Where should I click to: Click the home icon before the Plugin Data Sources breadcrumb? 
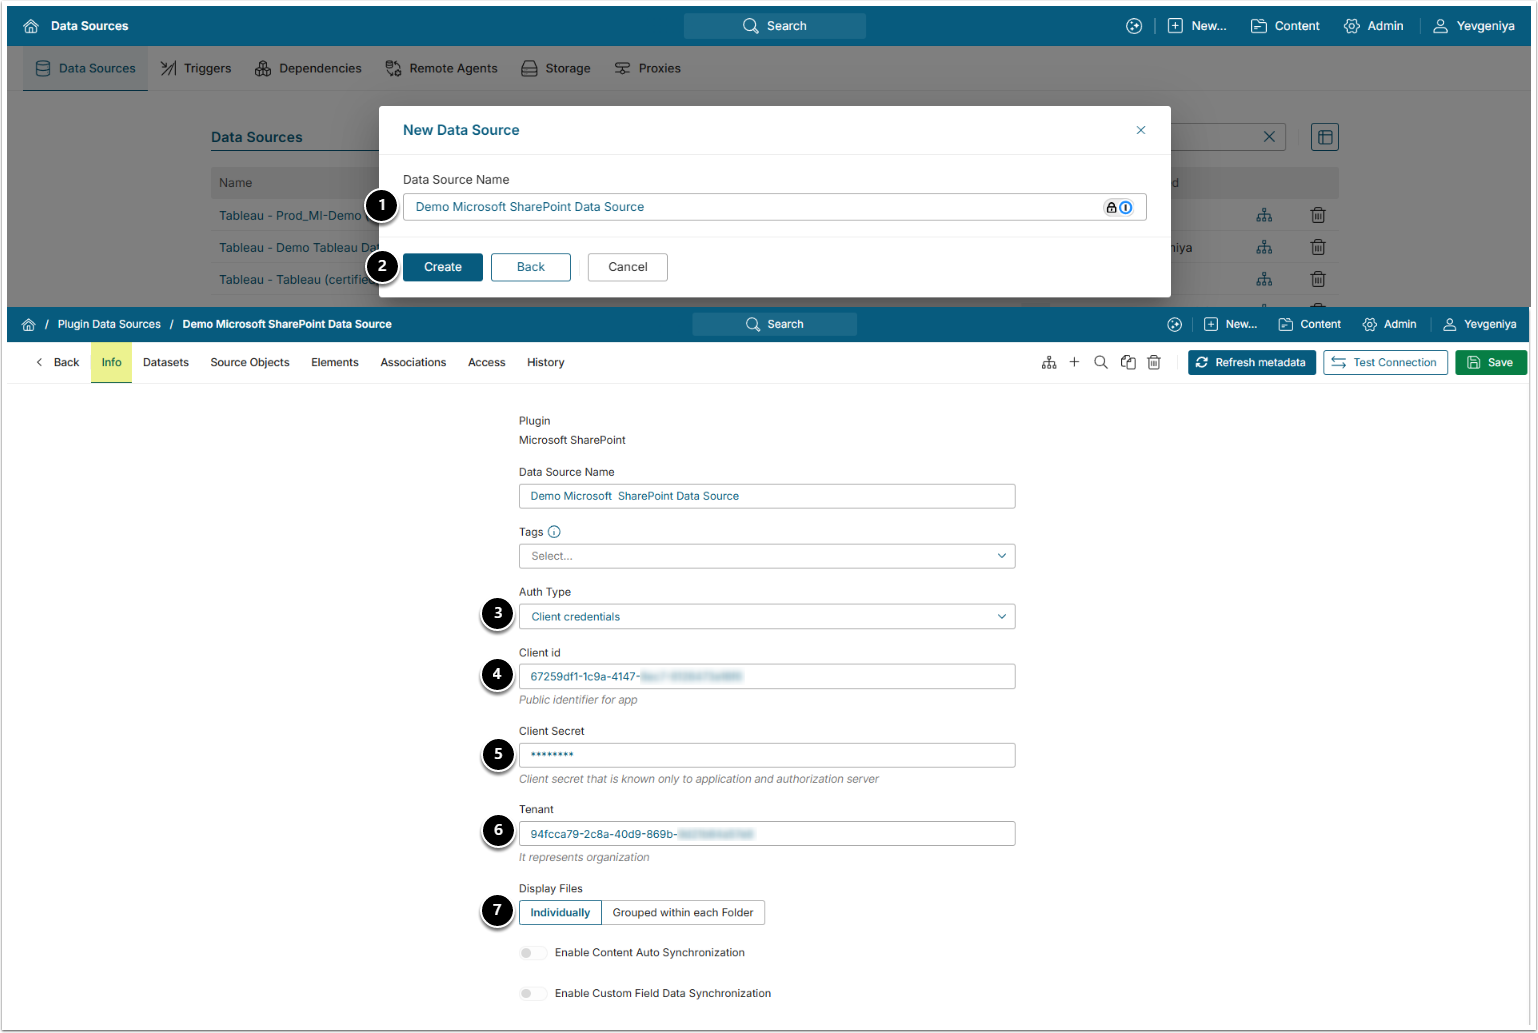pos(28,324)
